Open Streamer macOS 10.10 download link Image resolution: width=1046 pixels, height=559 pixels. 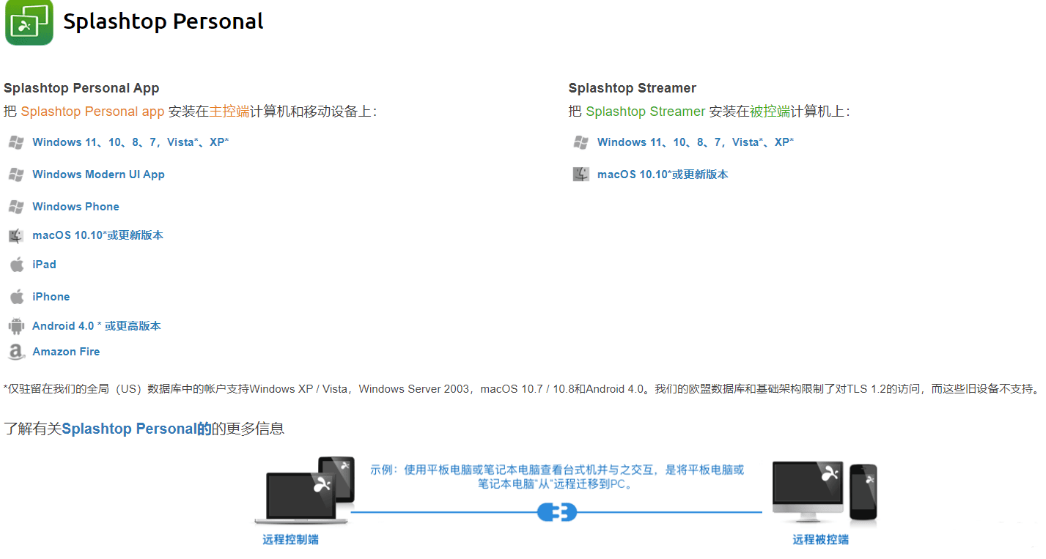[x=662, y=174]
